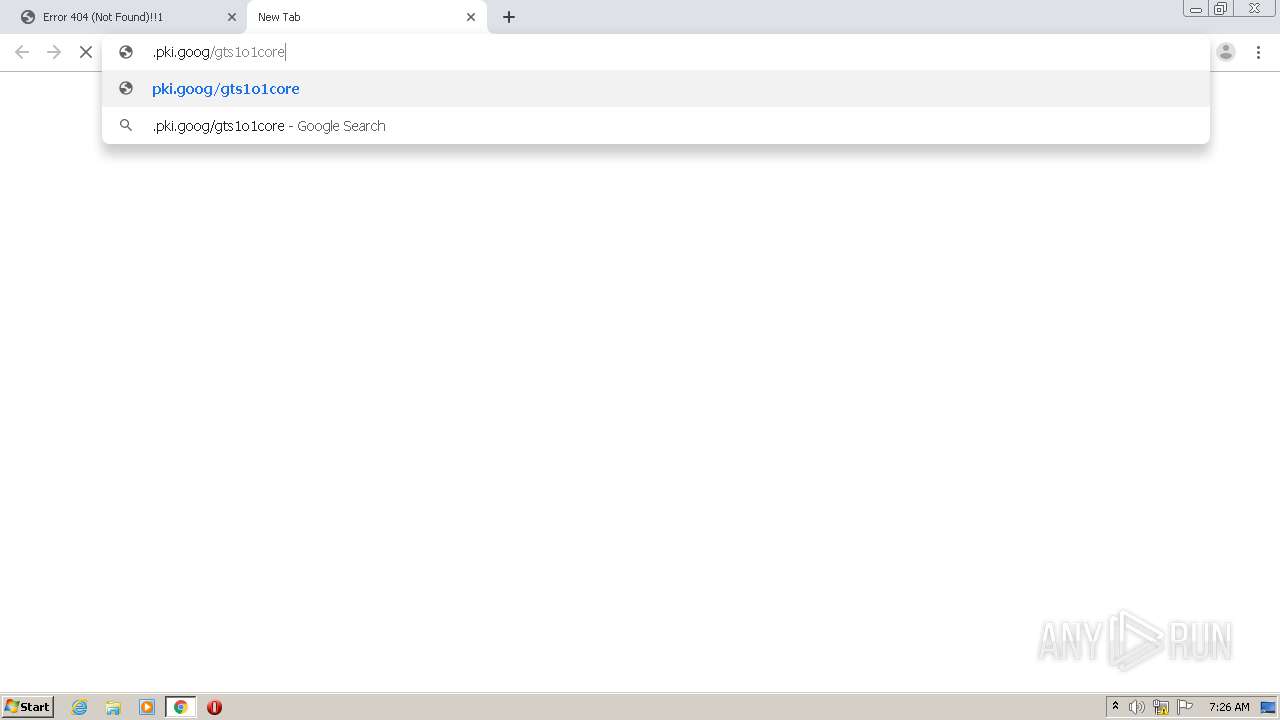Click the Action Center flag icon

[1185, 707]
